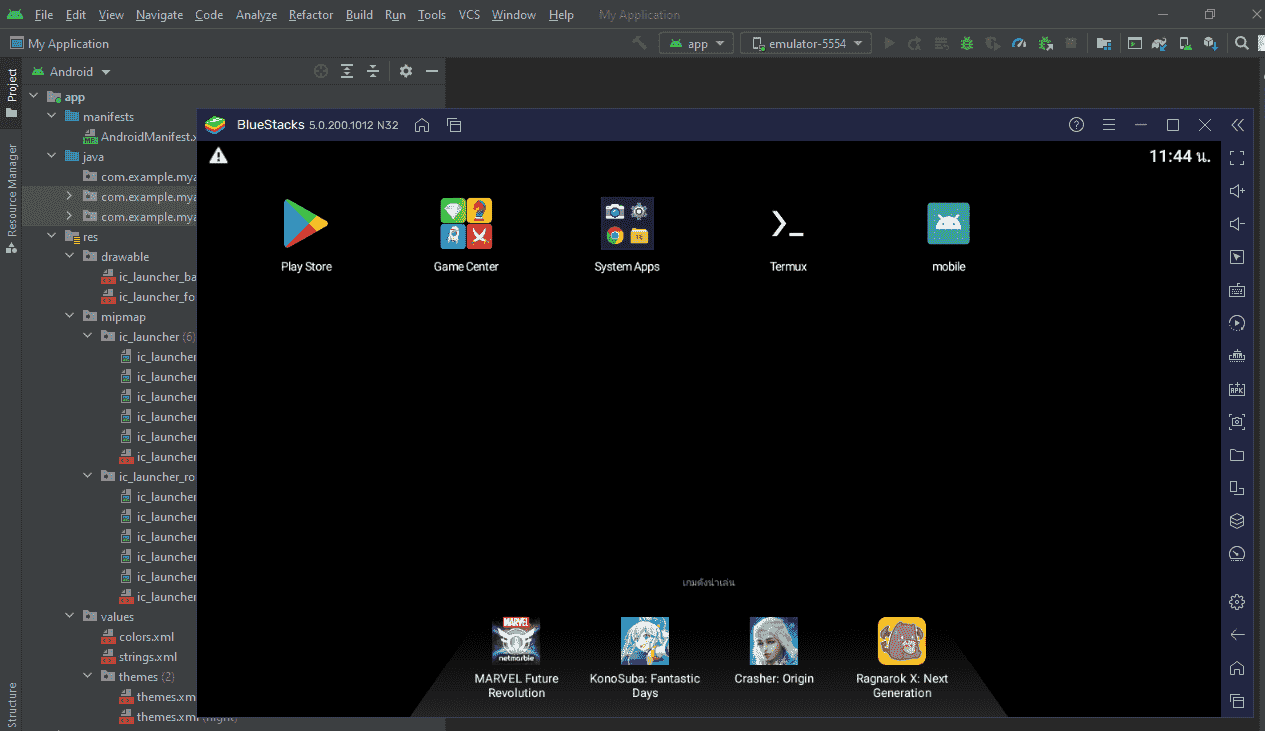This screenshot has width=1265, height=731.
Task: Collapse the java folder chevron
Action: pyautogui.click(x=52, y=157)
